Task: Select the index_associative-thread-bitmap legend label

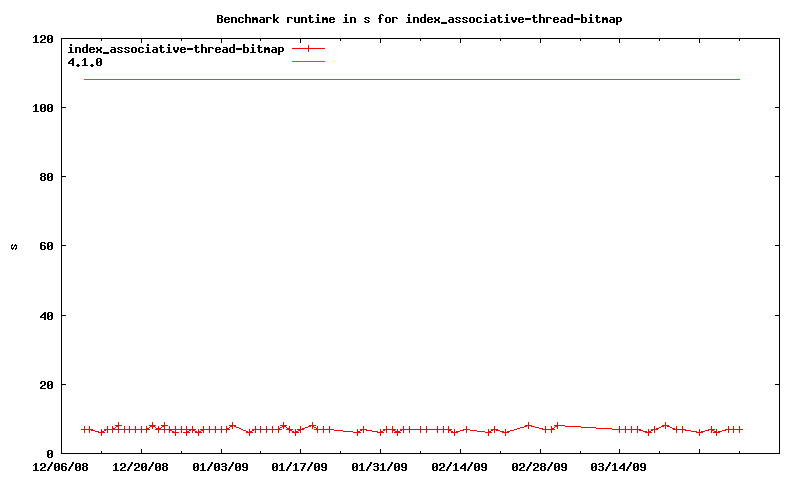Action: 175,48
